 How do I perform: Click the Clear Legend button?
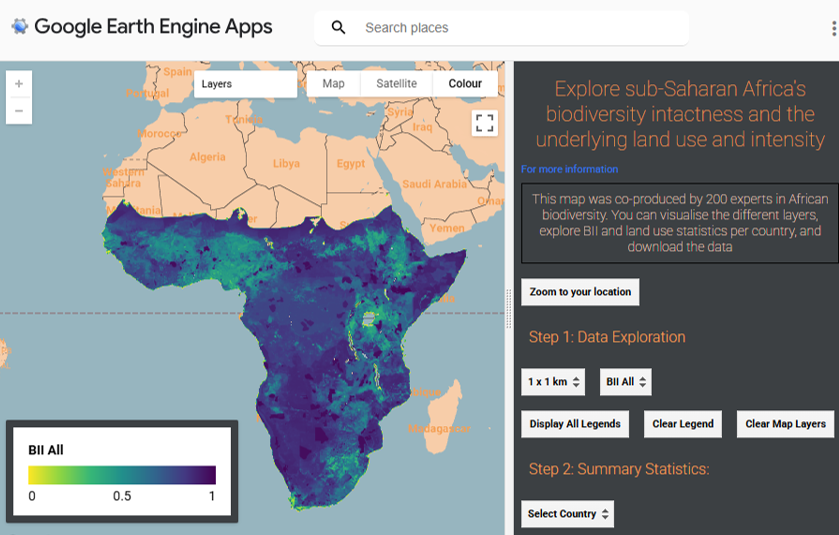click(x=683, y=424)
